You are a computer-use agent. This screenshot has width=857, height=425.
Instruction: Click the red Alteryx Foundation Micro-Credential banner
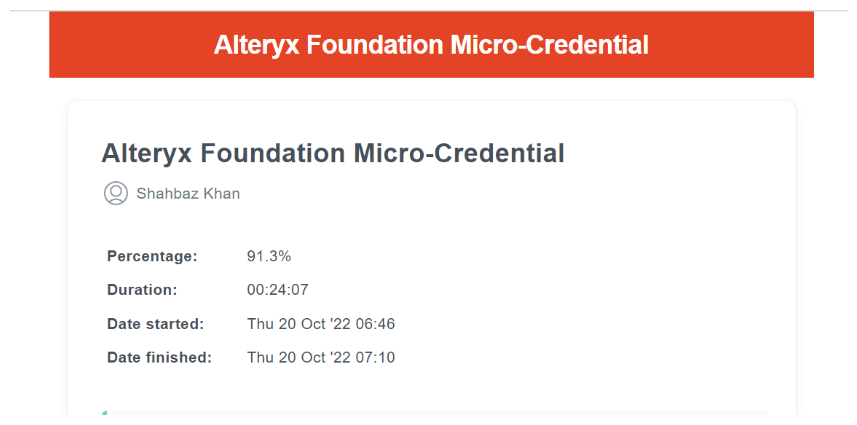pos(431,45)
